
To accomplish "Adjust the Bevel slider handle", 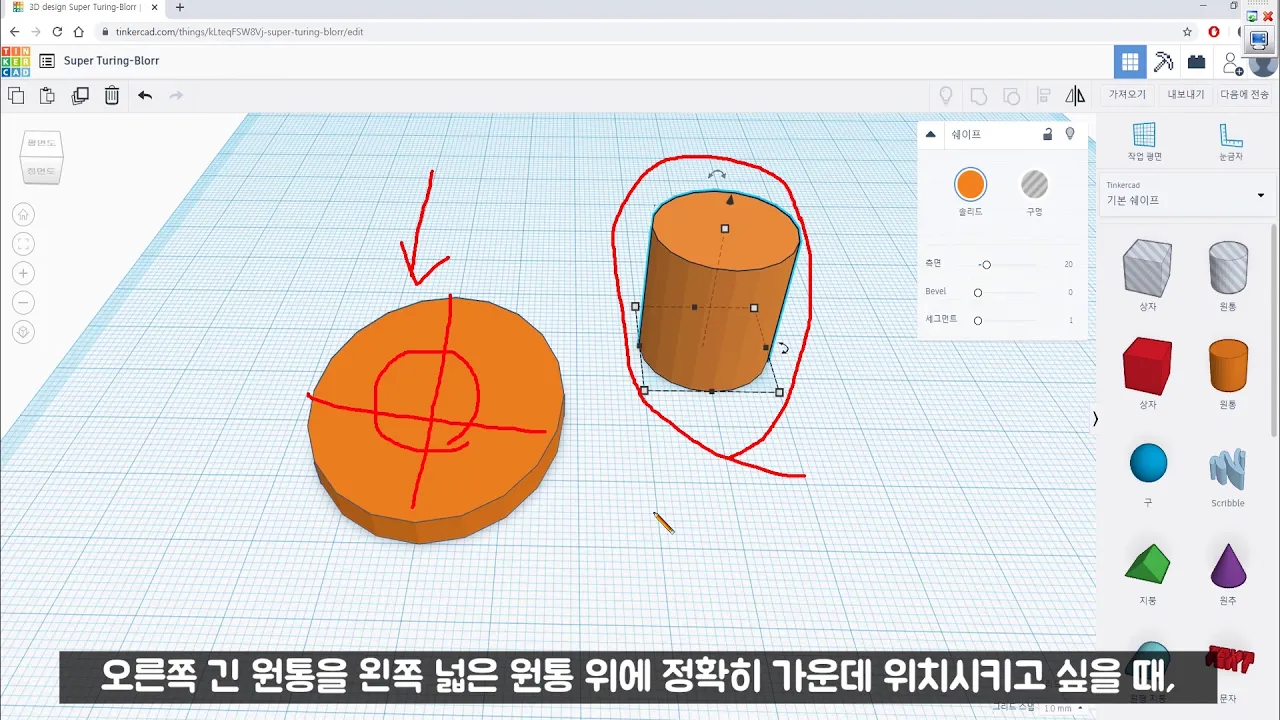I will point(978,292).
